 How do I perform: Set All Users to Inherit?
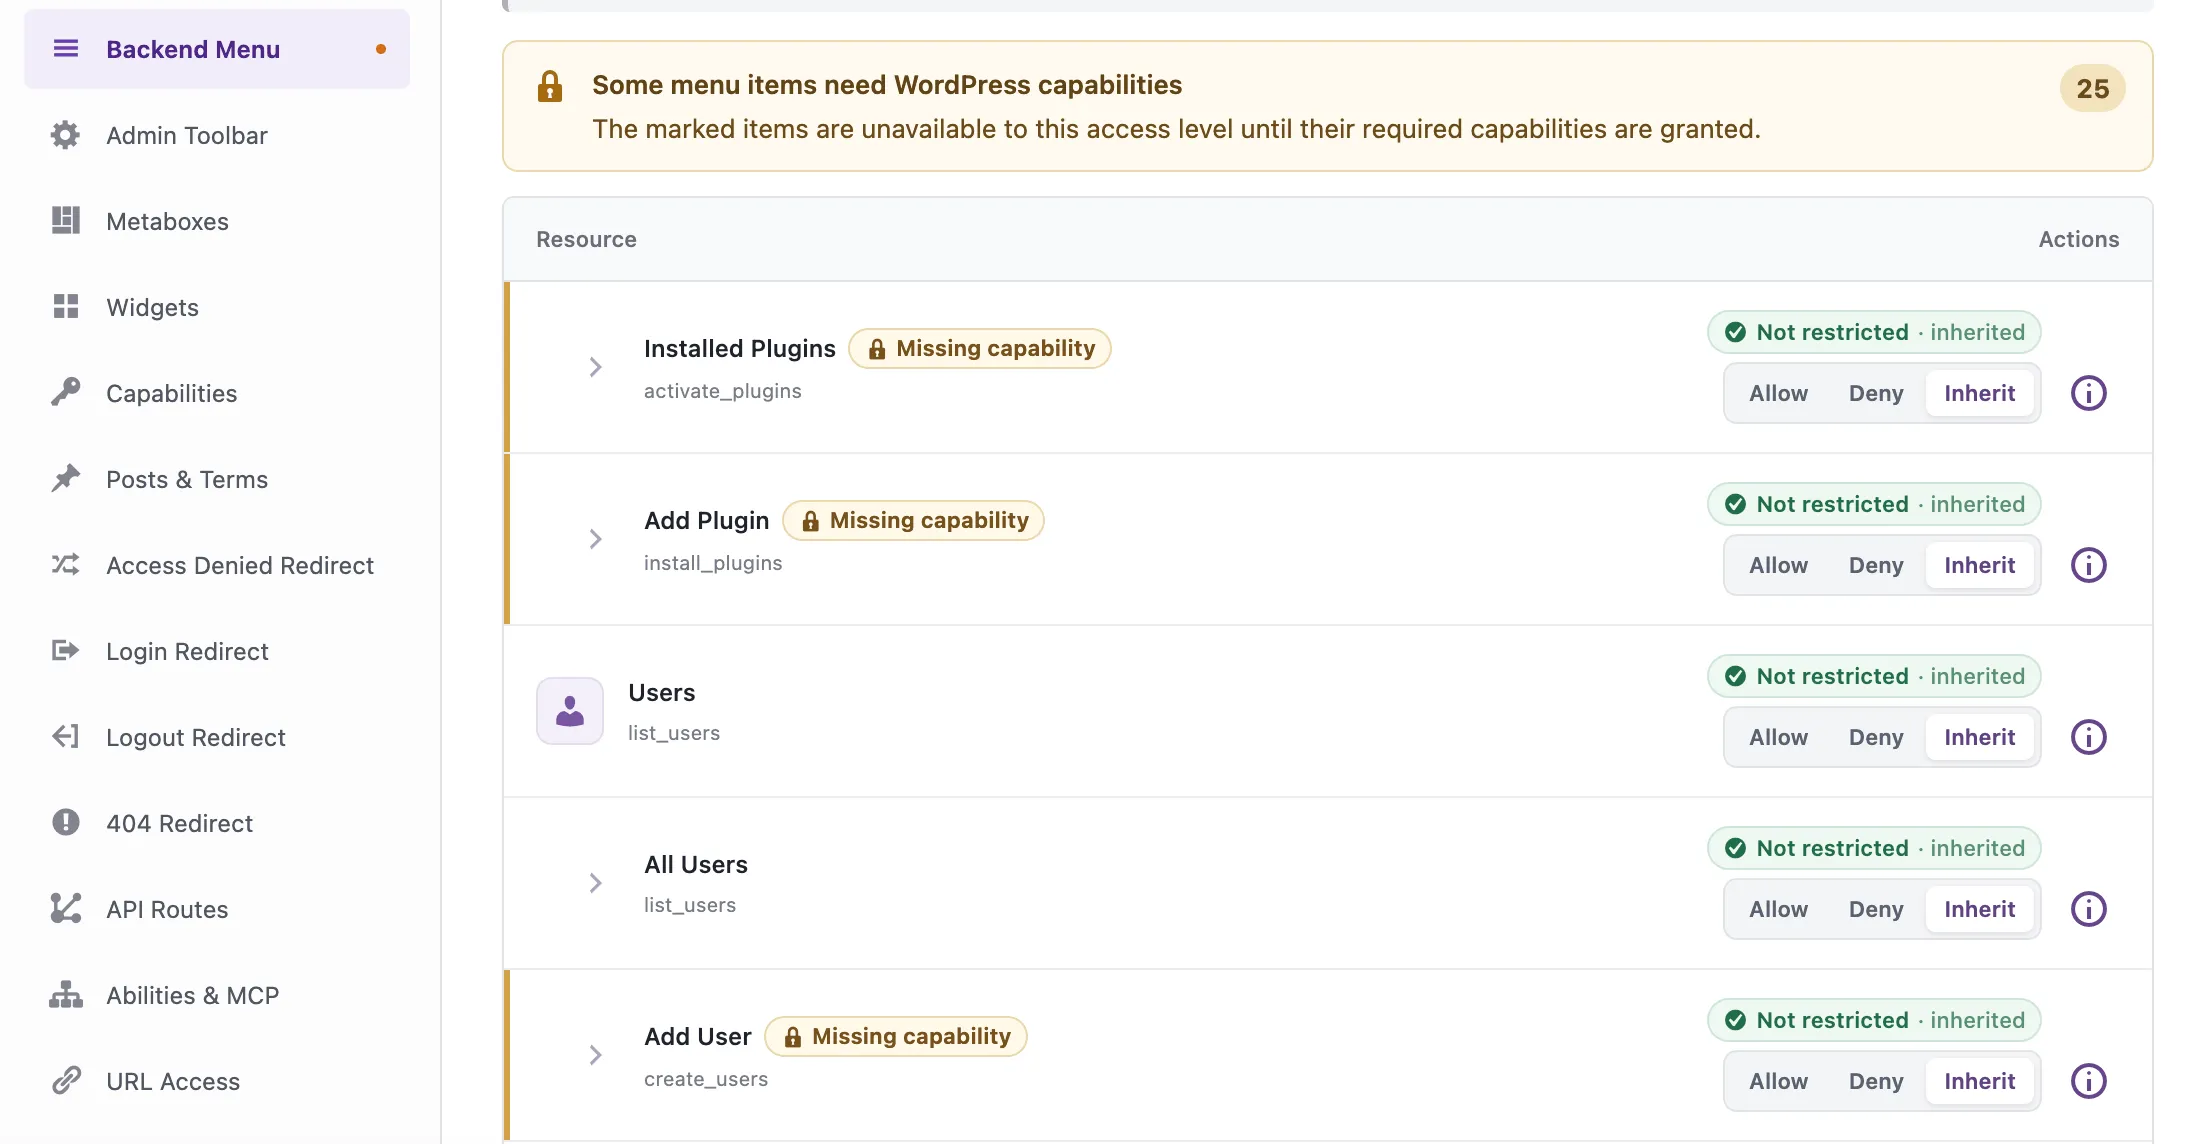(x=1980, y=909)
